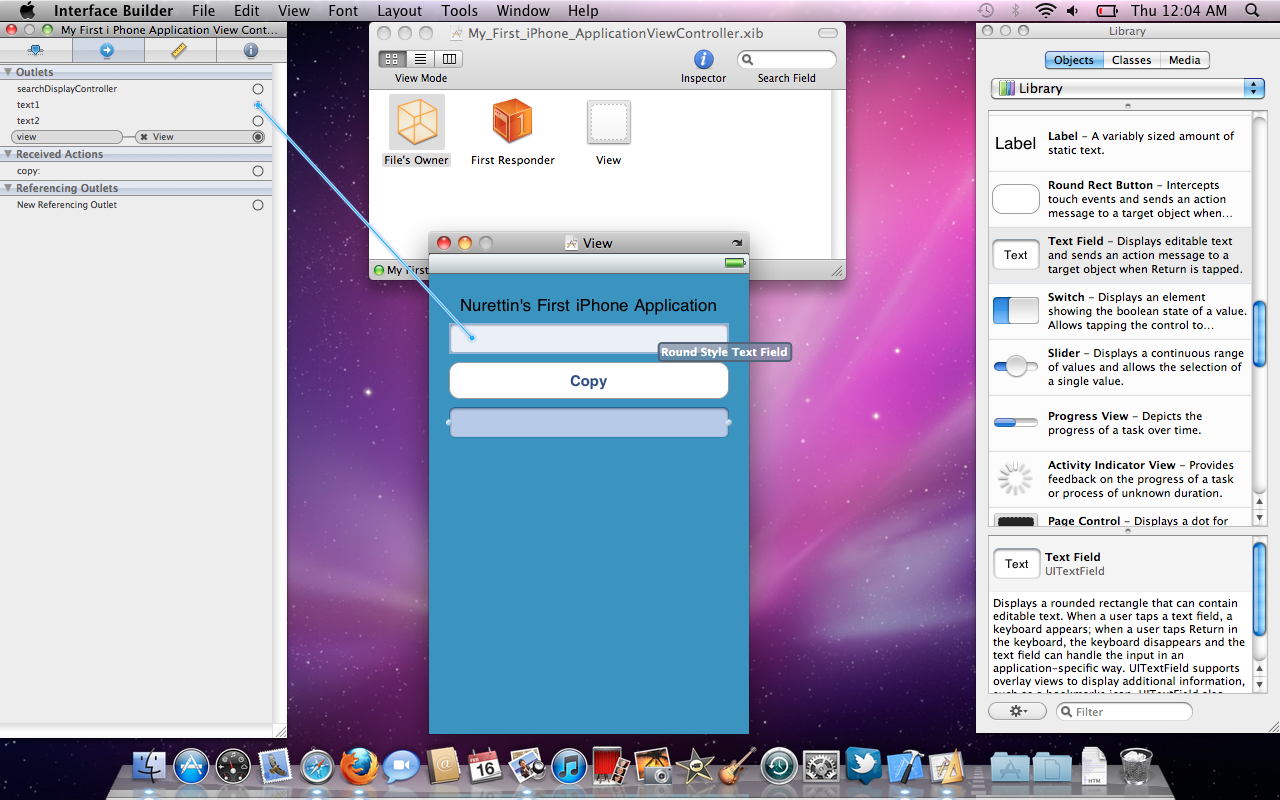Click the xib Search Field box
This screenshot has height=800, width=1280.
tap(787, 60)
